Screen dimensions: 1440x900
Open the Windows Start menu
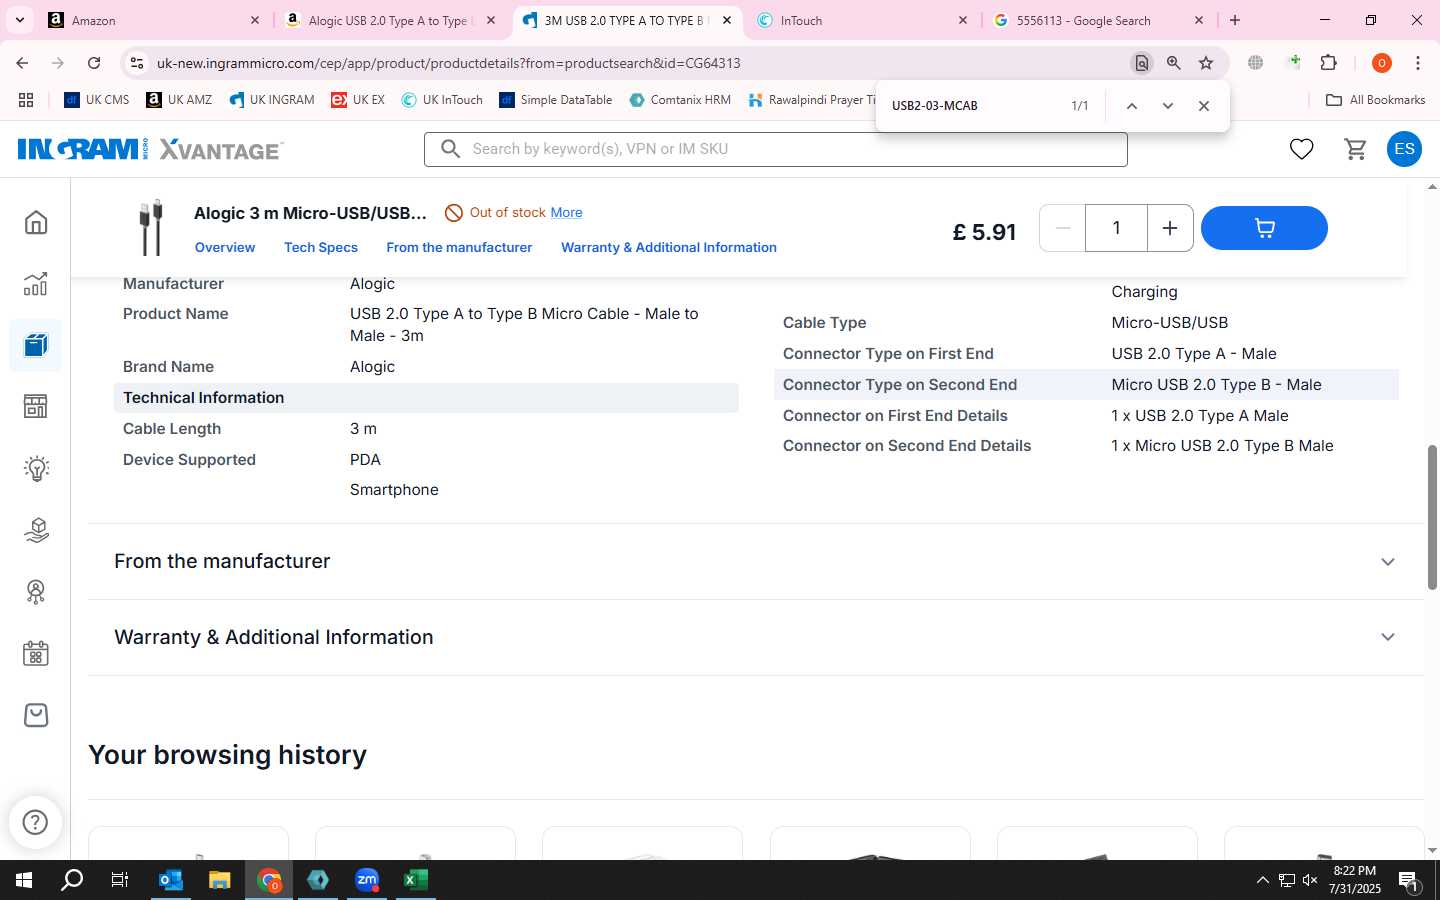24,880
